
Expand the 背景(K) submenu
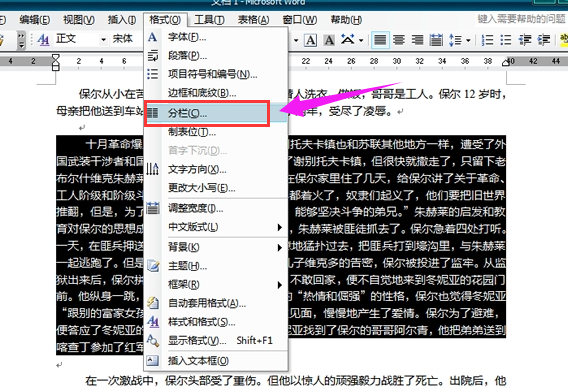[216, 247]
